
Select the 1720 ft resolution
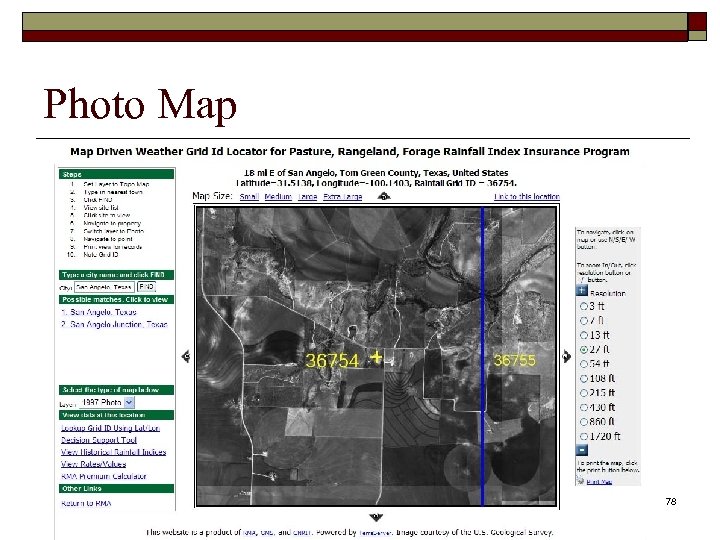pos(584,436)
